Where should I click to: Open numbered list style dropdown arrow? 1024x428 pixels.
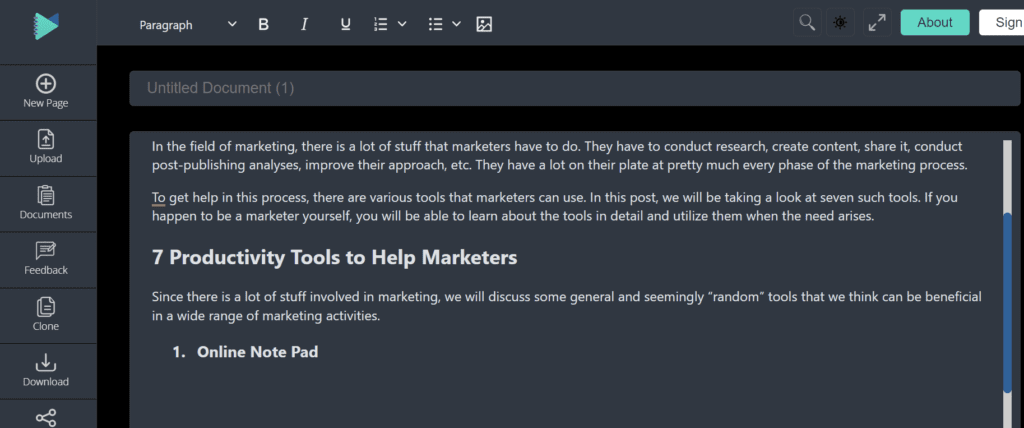[x=402, y=24]
